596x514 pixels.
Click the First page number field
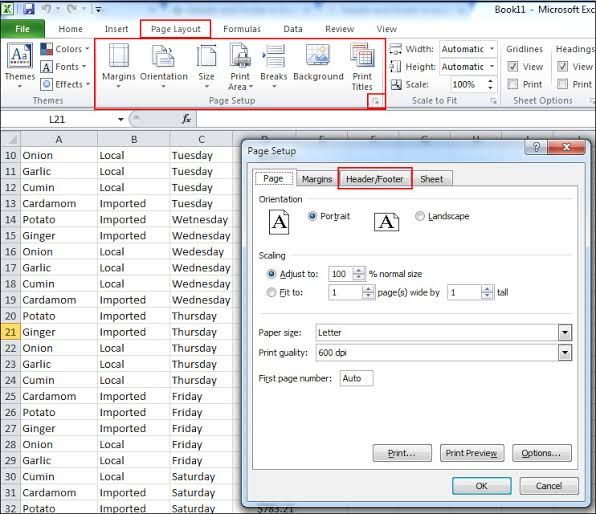click(x=357, y=378)
